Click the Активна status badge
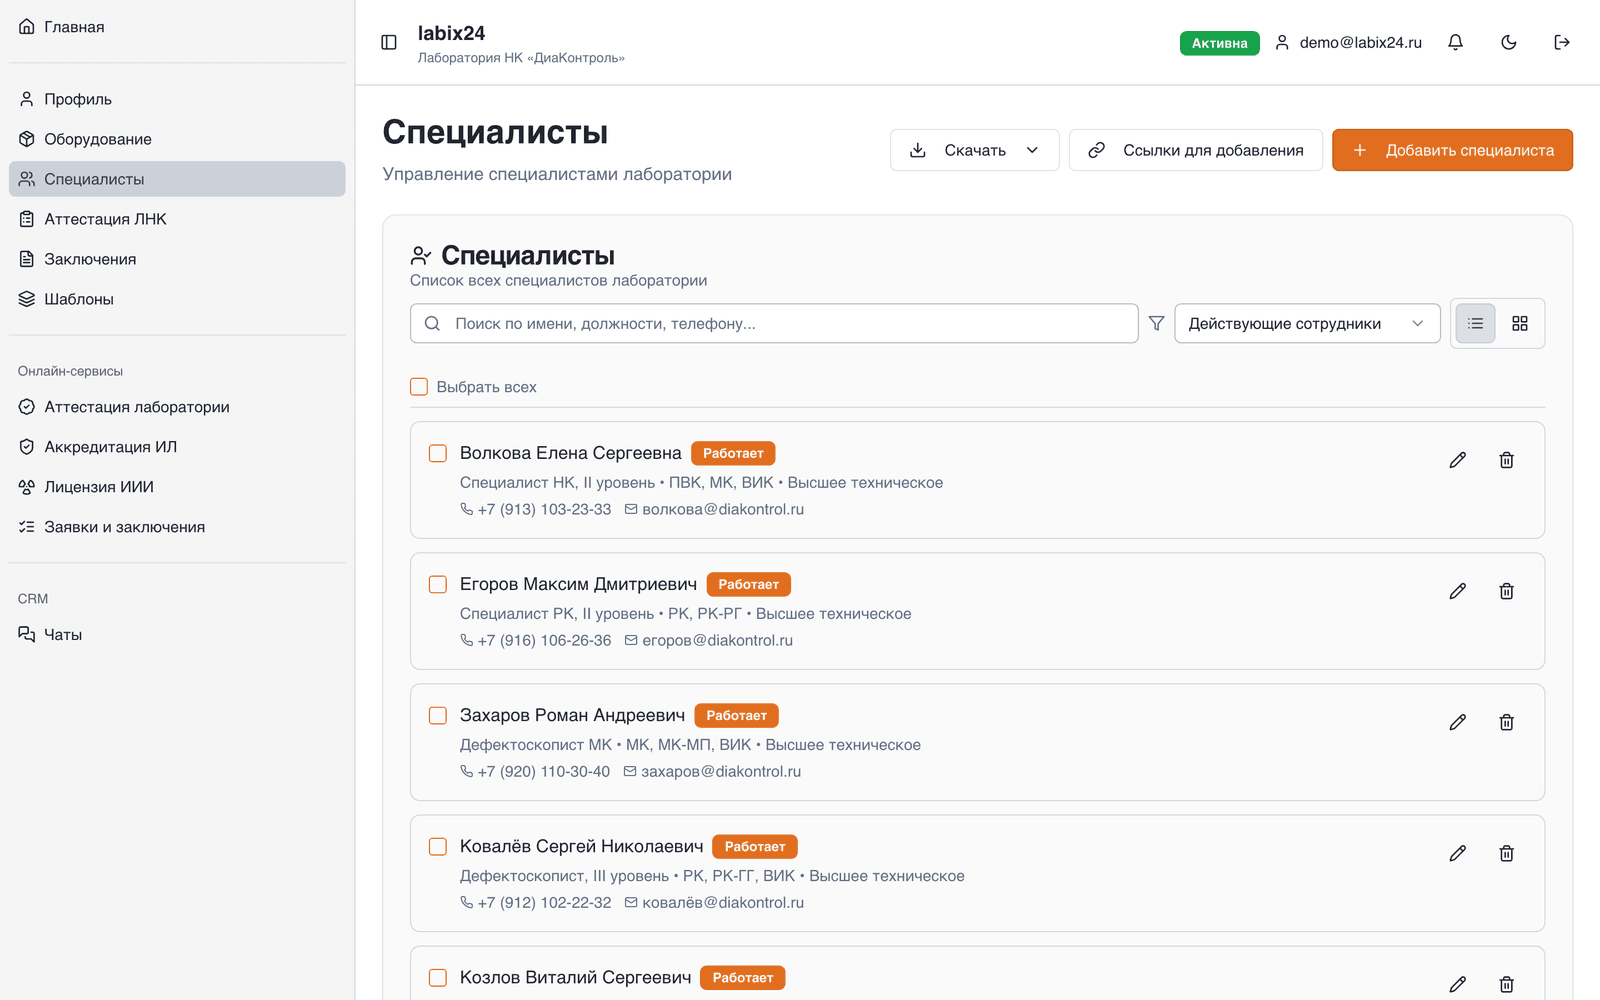The width and height of the screenshot is (1600, 1000). [1220, 43]
